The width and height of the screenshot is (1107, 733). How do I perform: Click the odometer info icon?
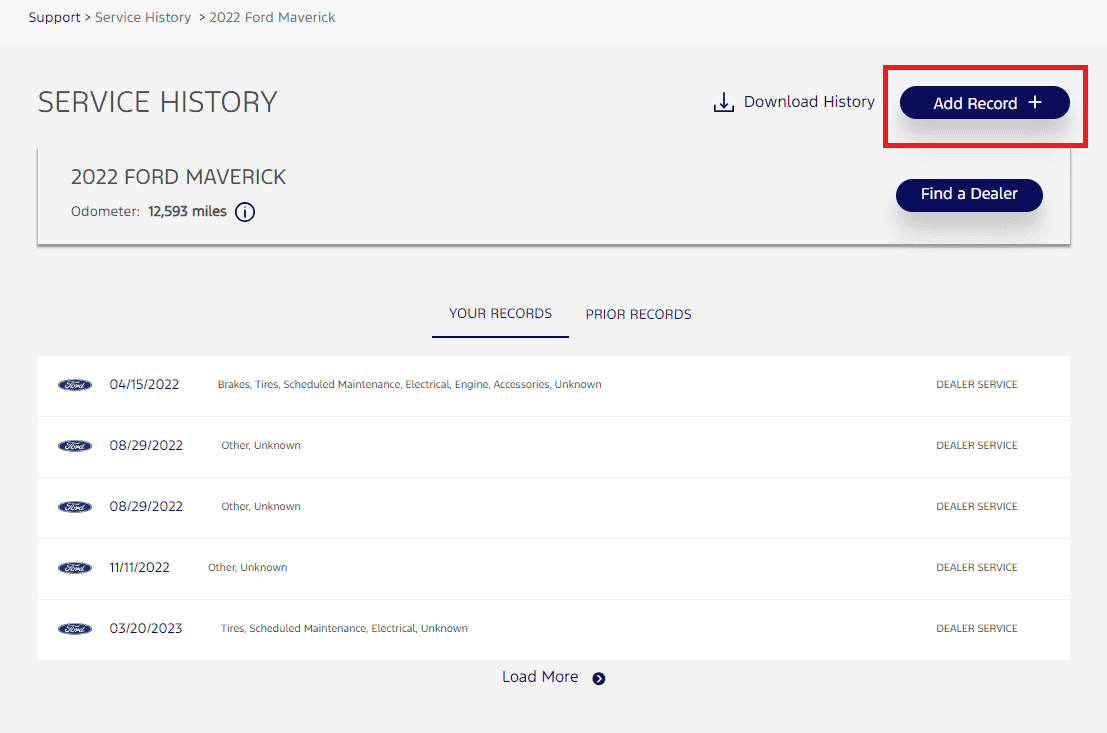(245, 212)
